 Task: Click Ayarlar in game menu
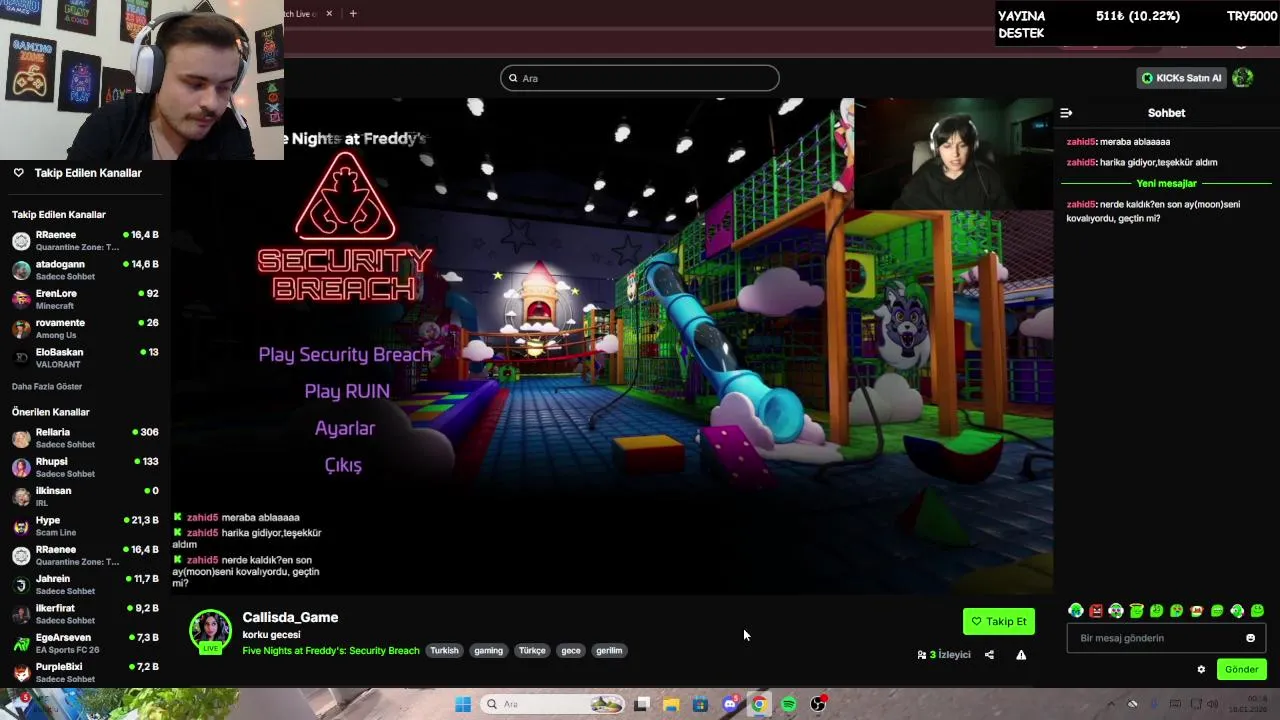[345, 428]
